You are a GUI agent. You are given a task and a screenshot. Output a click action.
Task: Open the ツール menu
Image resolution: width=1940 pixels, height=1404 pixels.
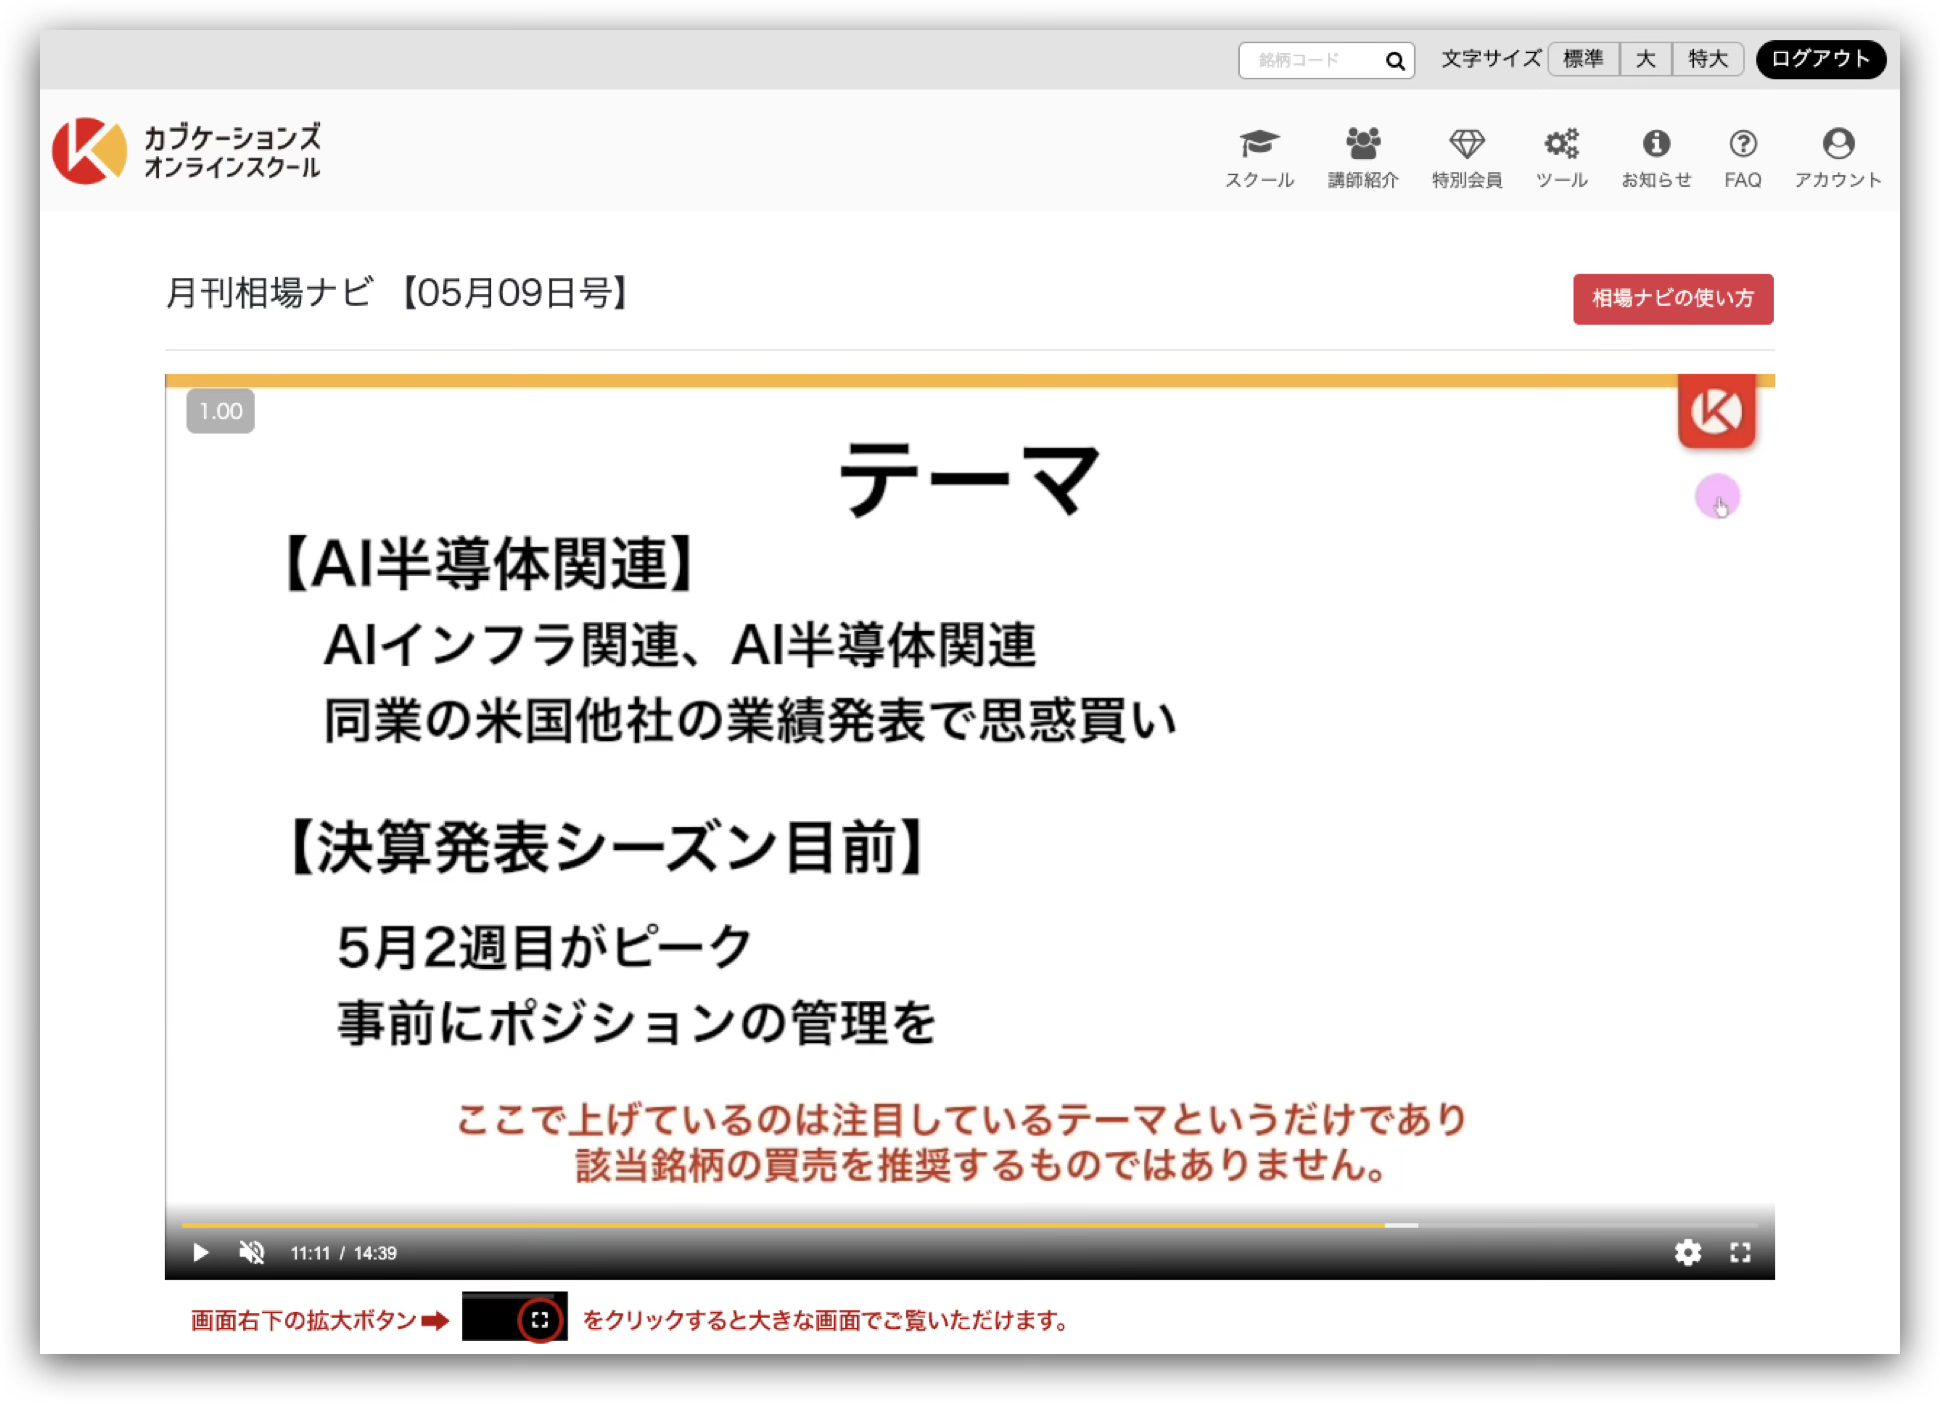pos(1561,158)
